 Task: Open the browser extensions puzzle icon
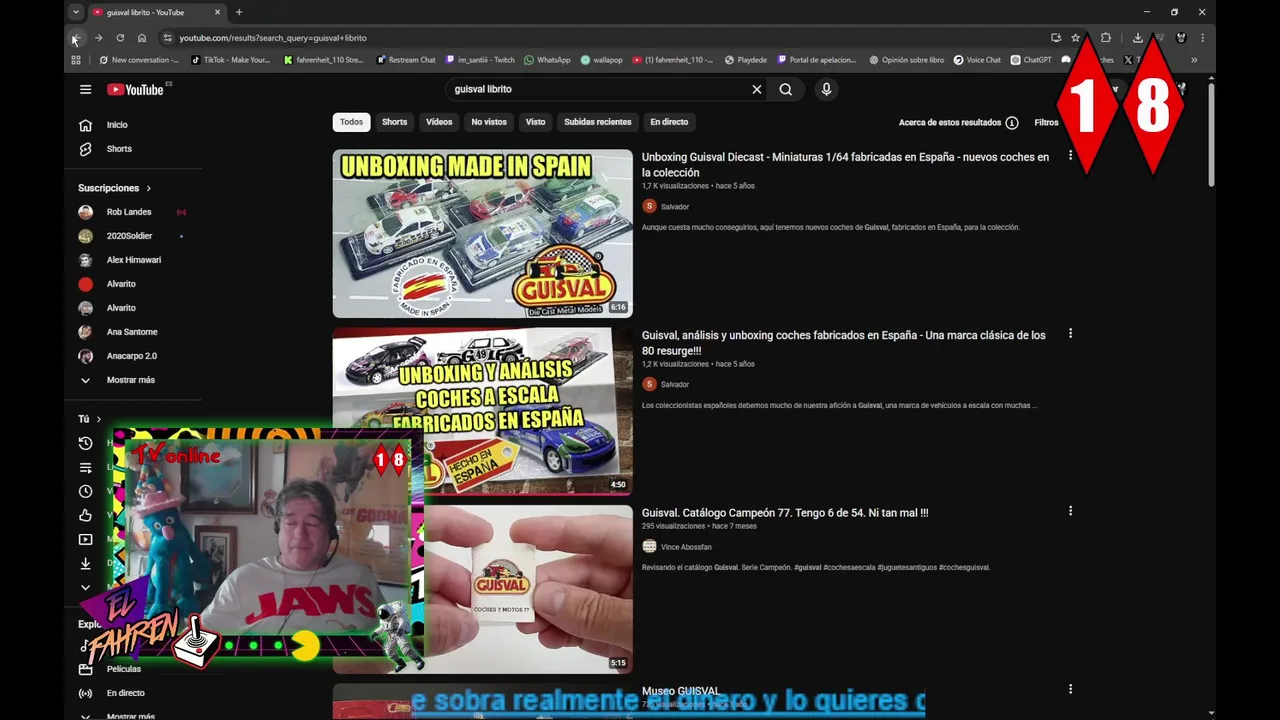pyautogui.click(x=1106, y=38)
